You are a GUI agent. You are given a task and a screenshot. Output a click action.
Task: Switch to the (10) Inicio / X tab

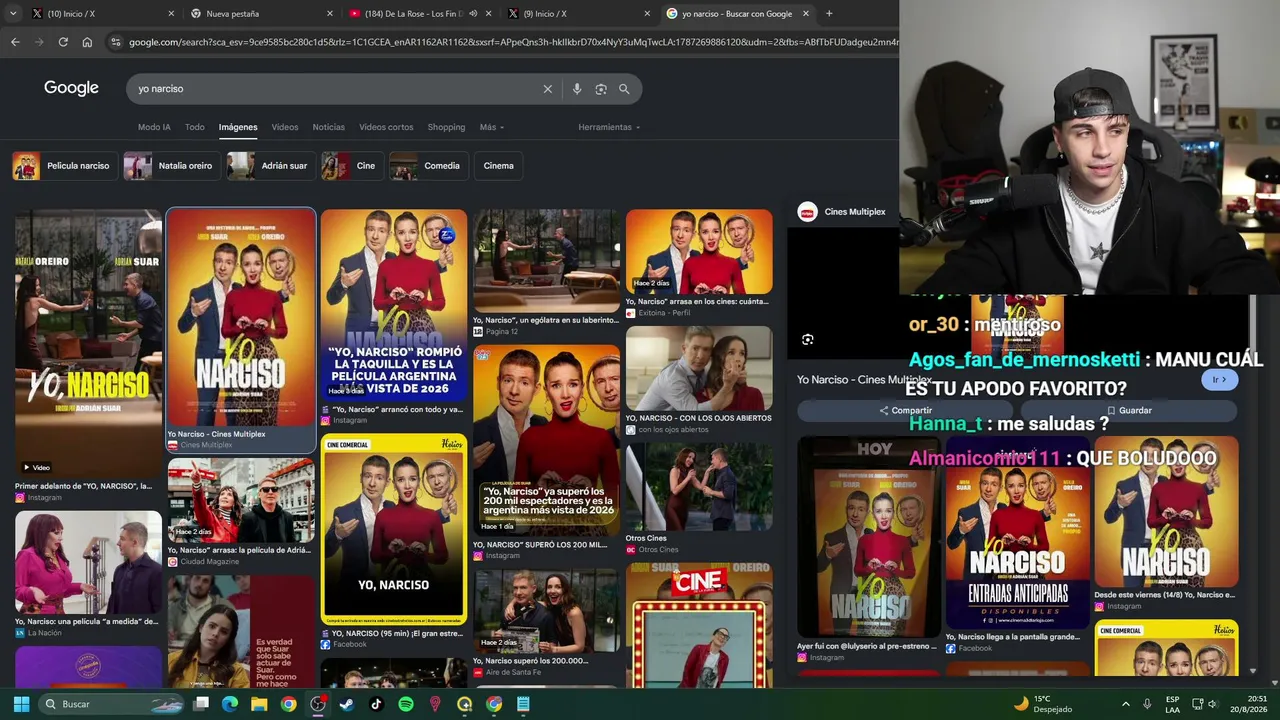(100, 14)
